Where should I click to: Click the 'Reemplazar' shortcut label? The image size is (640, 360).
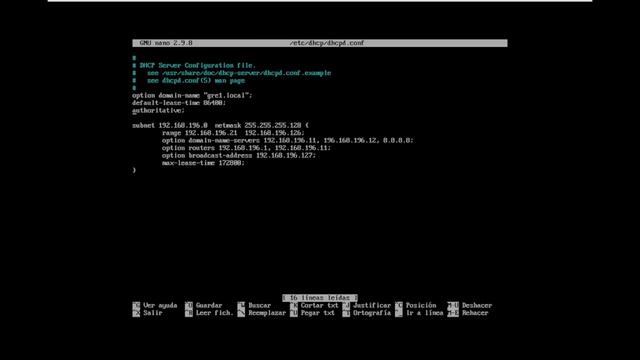point(267,313)
